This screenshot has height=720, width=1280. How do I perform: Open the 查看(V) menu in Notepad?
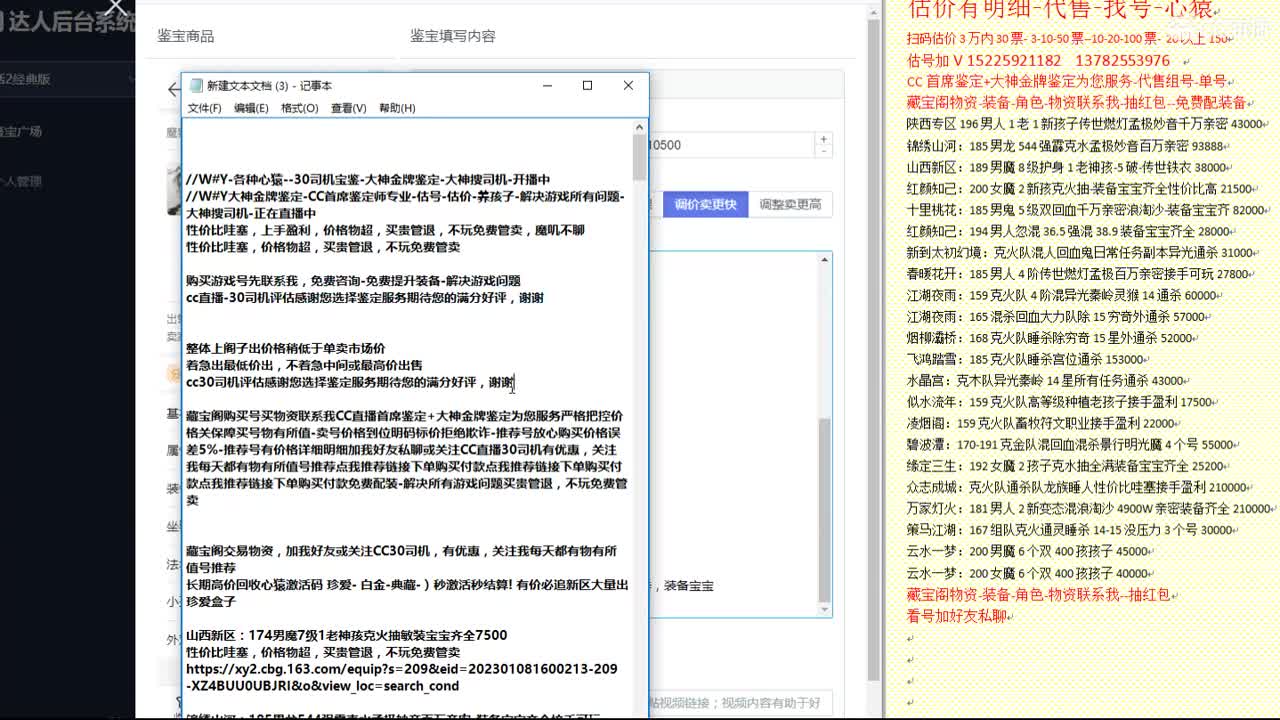pos(348,108)
